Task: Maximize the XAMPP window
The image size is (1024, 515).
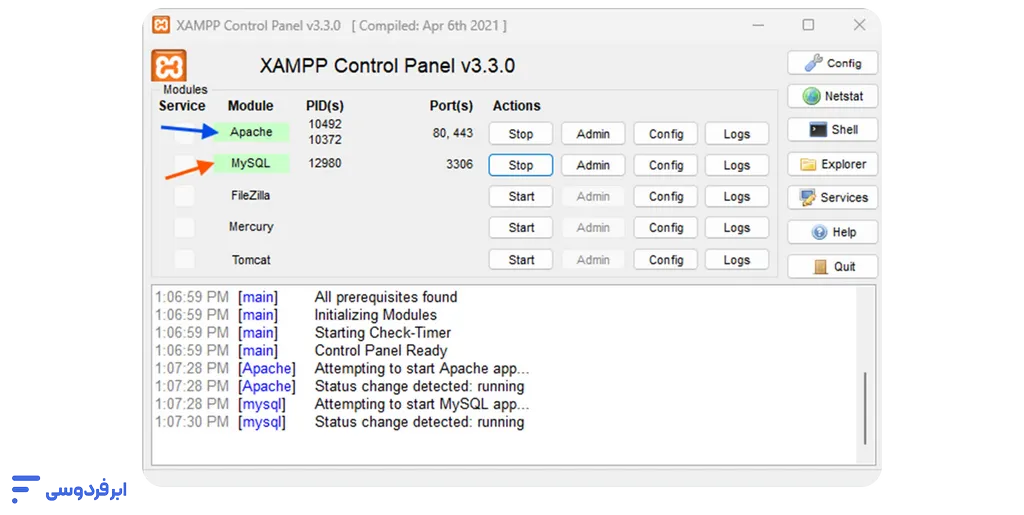Action: click(x=808, y=25)
